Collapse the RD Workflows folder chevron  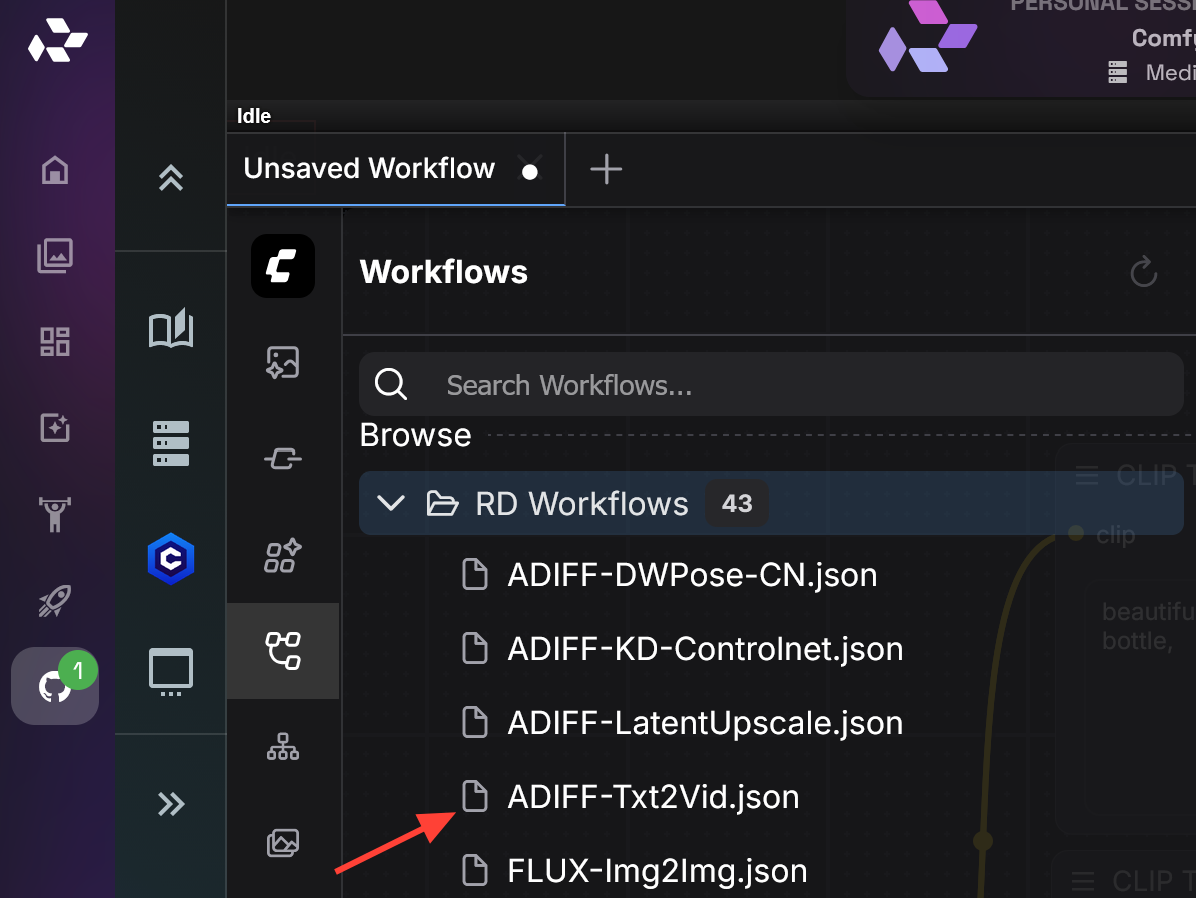(x=391, y=504)
